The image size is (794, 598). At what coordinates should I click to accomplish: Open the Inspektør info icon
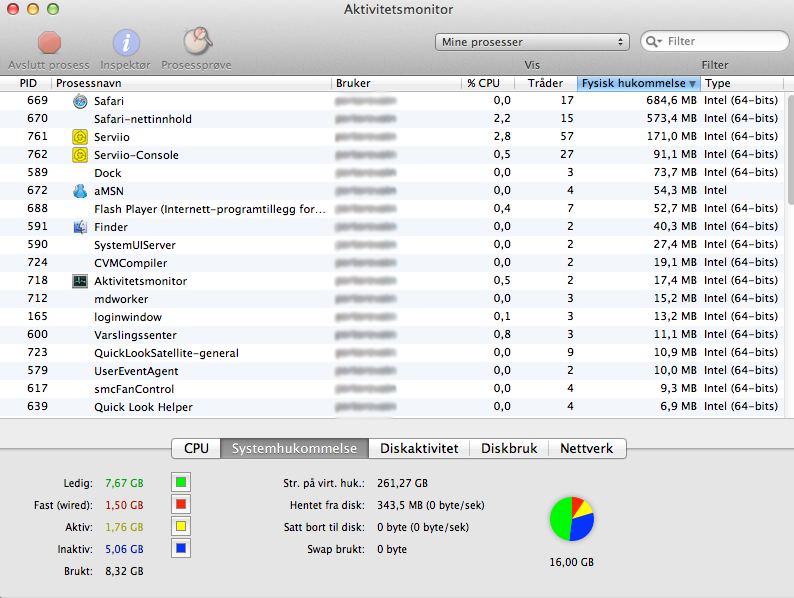(126, 43)
